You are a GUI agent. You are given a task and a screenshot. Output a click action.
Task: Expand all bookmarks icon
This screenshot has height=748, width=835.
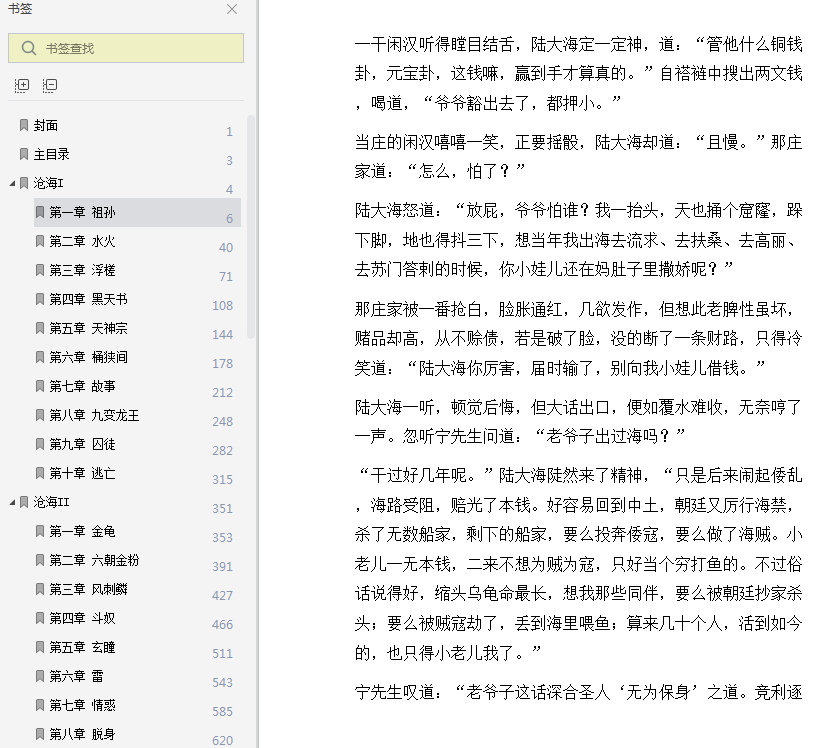(22, 85)
